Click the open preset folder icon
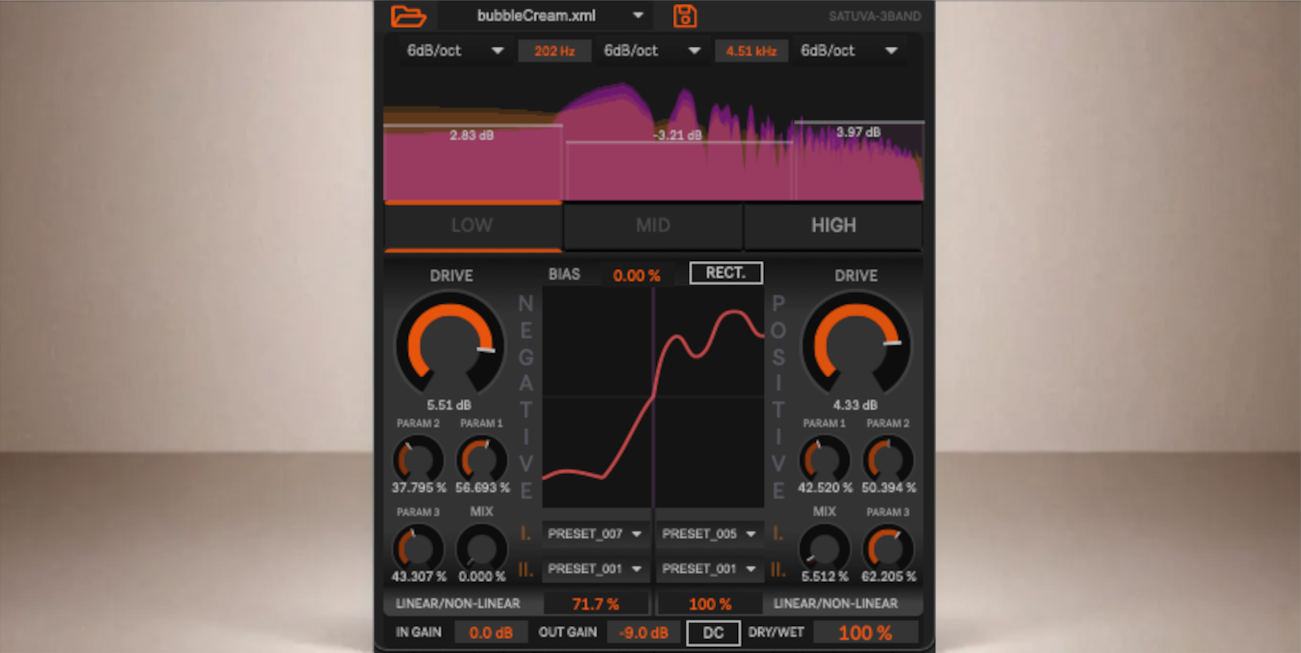 tap(408, 15)
